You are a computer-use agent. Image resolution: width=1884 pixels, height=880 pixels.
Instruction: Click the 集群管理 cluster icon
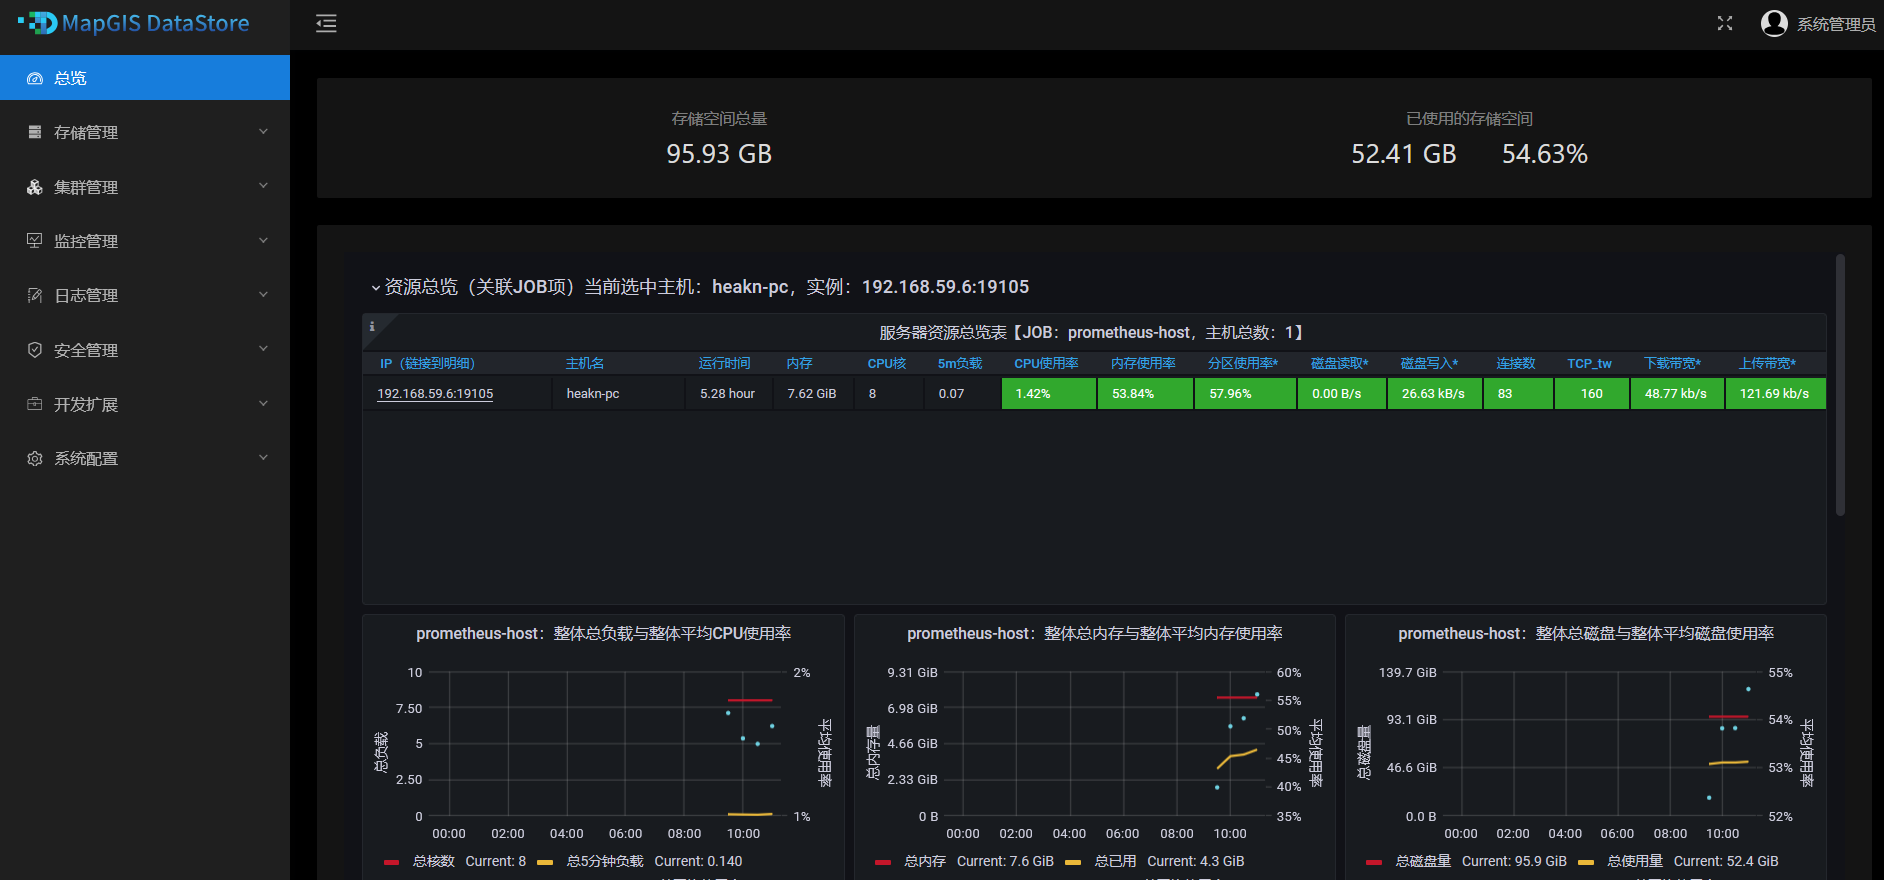(x=35, y=187)
